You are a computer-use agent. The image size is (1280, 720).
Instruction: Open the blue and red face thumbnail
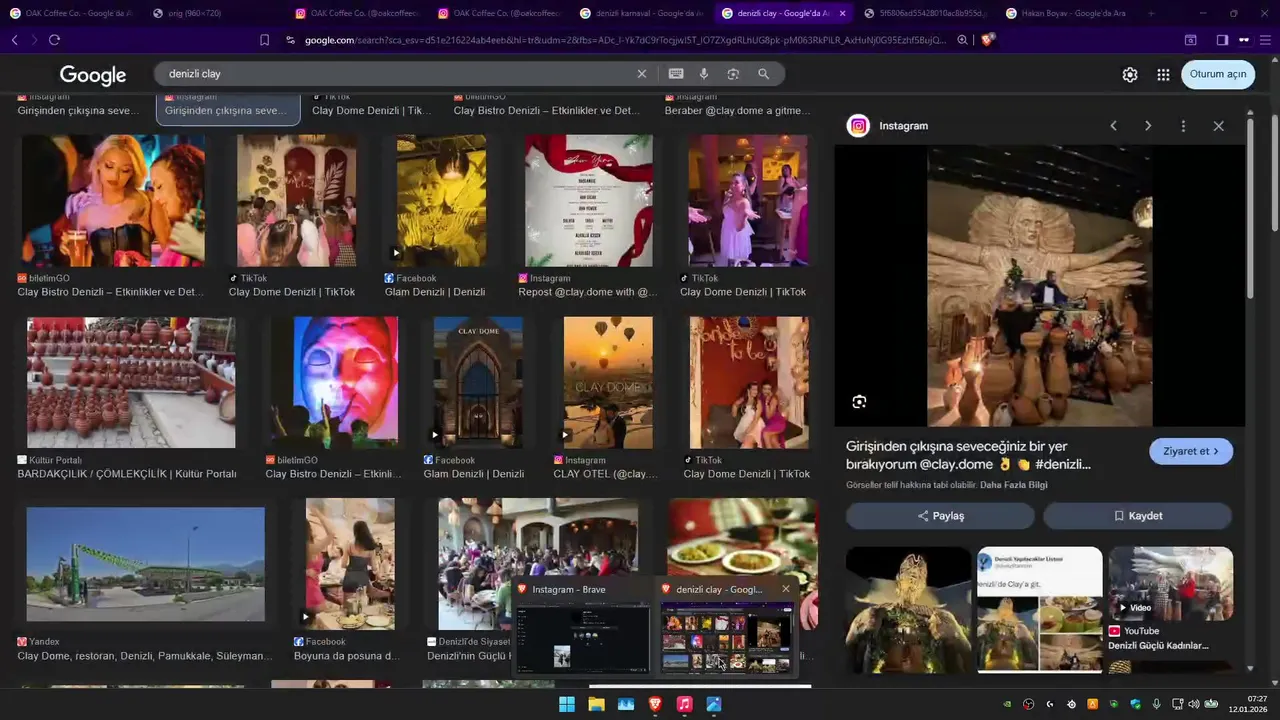tap(347, 383)
